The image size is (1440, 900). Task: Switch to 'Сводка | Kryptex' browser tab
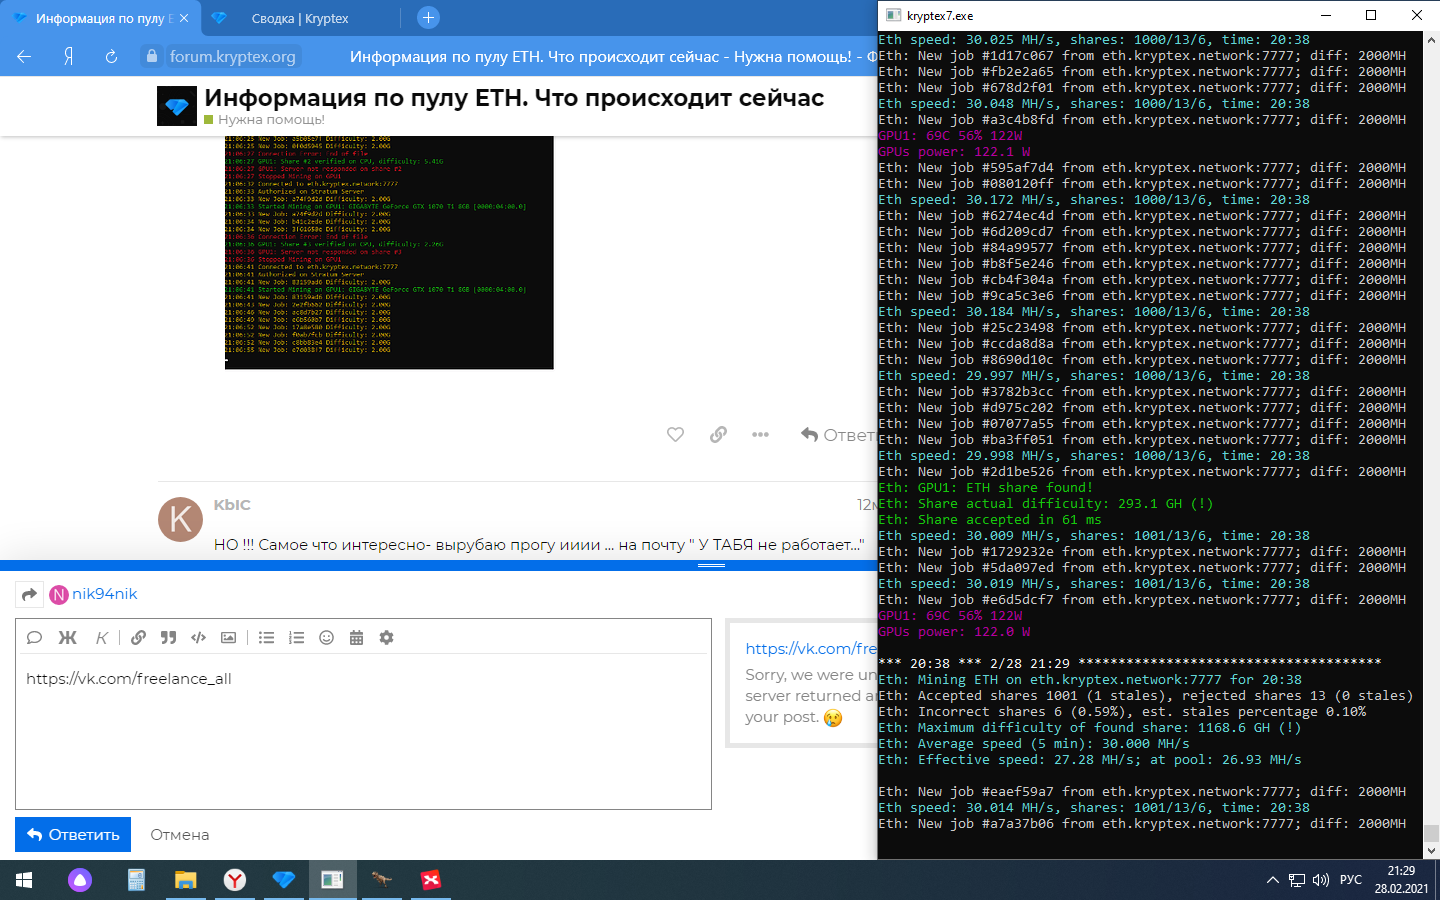pos(300,18)
